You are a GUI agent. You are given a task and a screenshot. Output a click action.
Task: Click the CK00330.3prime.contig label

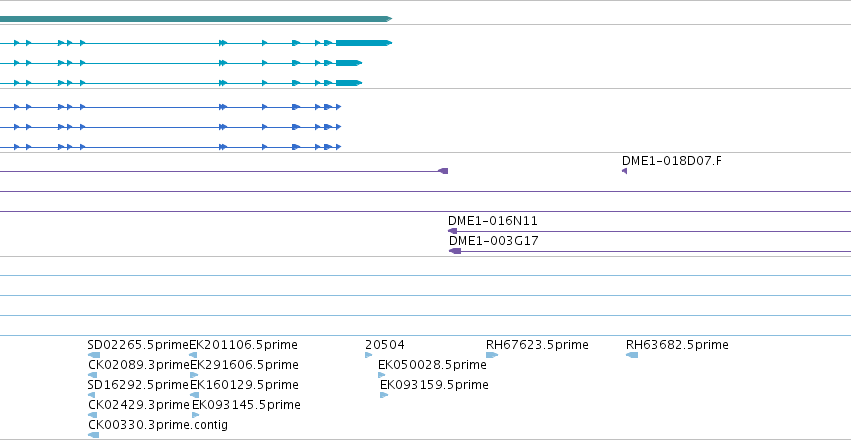[158, 425]
